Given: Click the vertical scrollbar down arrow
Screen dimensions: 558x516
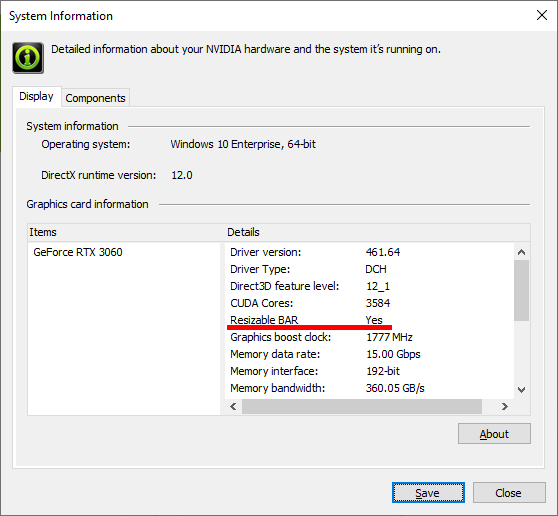Looking at the screenshot, I should [x=521, y=390].
